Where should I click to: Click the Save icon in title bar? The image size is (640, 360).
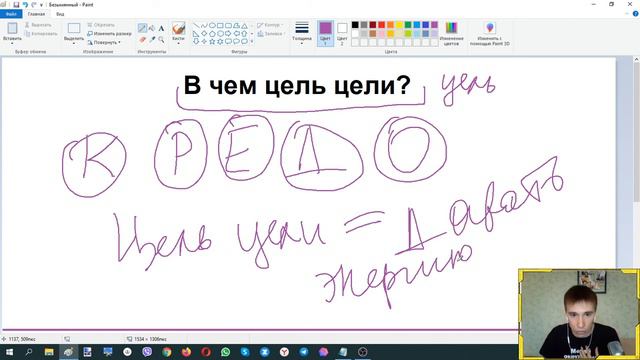[x=16, y=4]
